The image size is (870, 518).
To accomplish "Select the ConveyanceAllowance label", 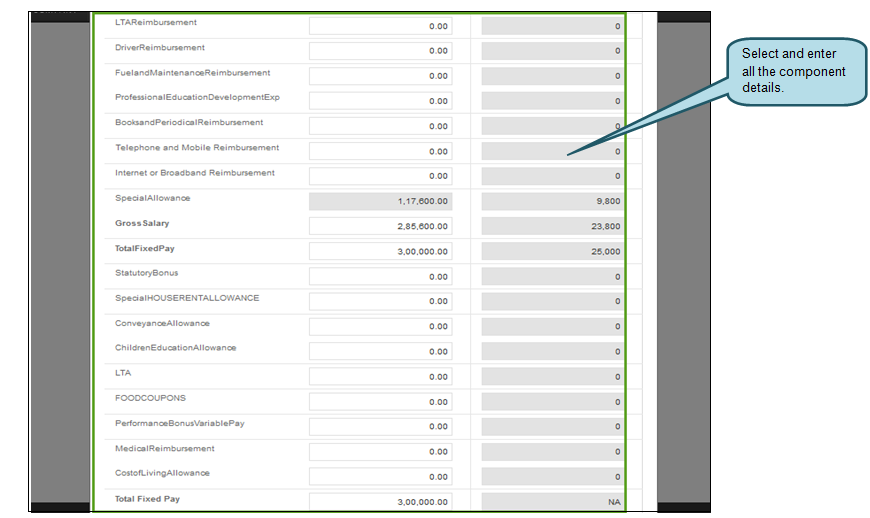I will point(163,323).
